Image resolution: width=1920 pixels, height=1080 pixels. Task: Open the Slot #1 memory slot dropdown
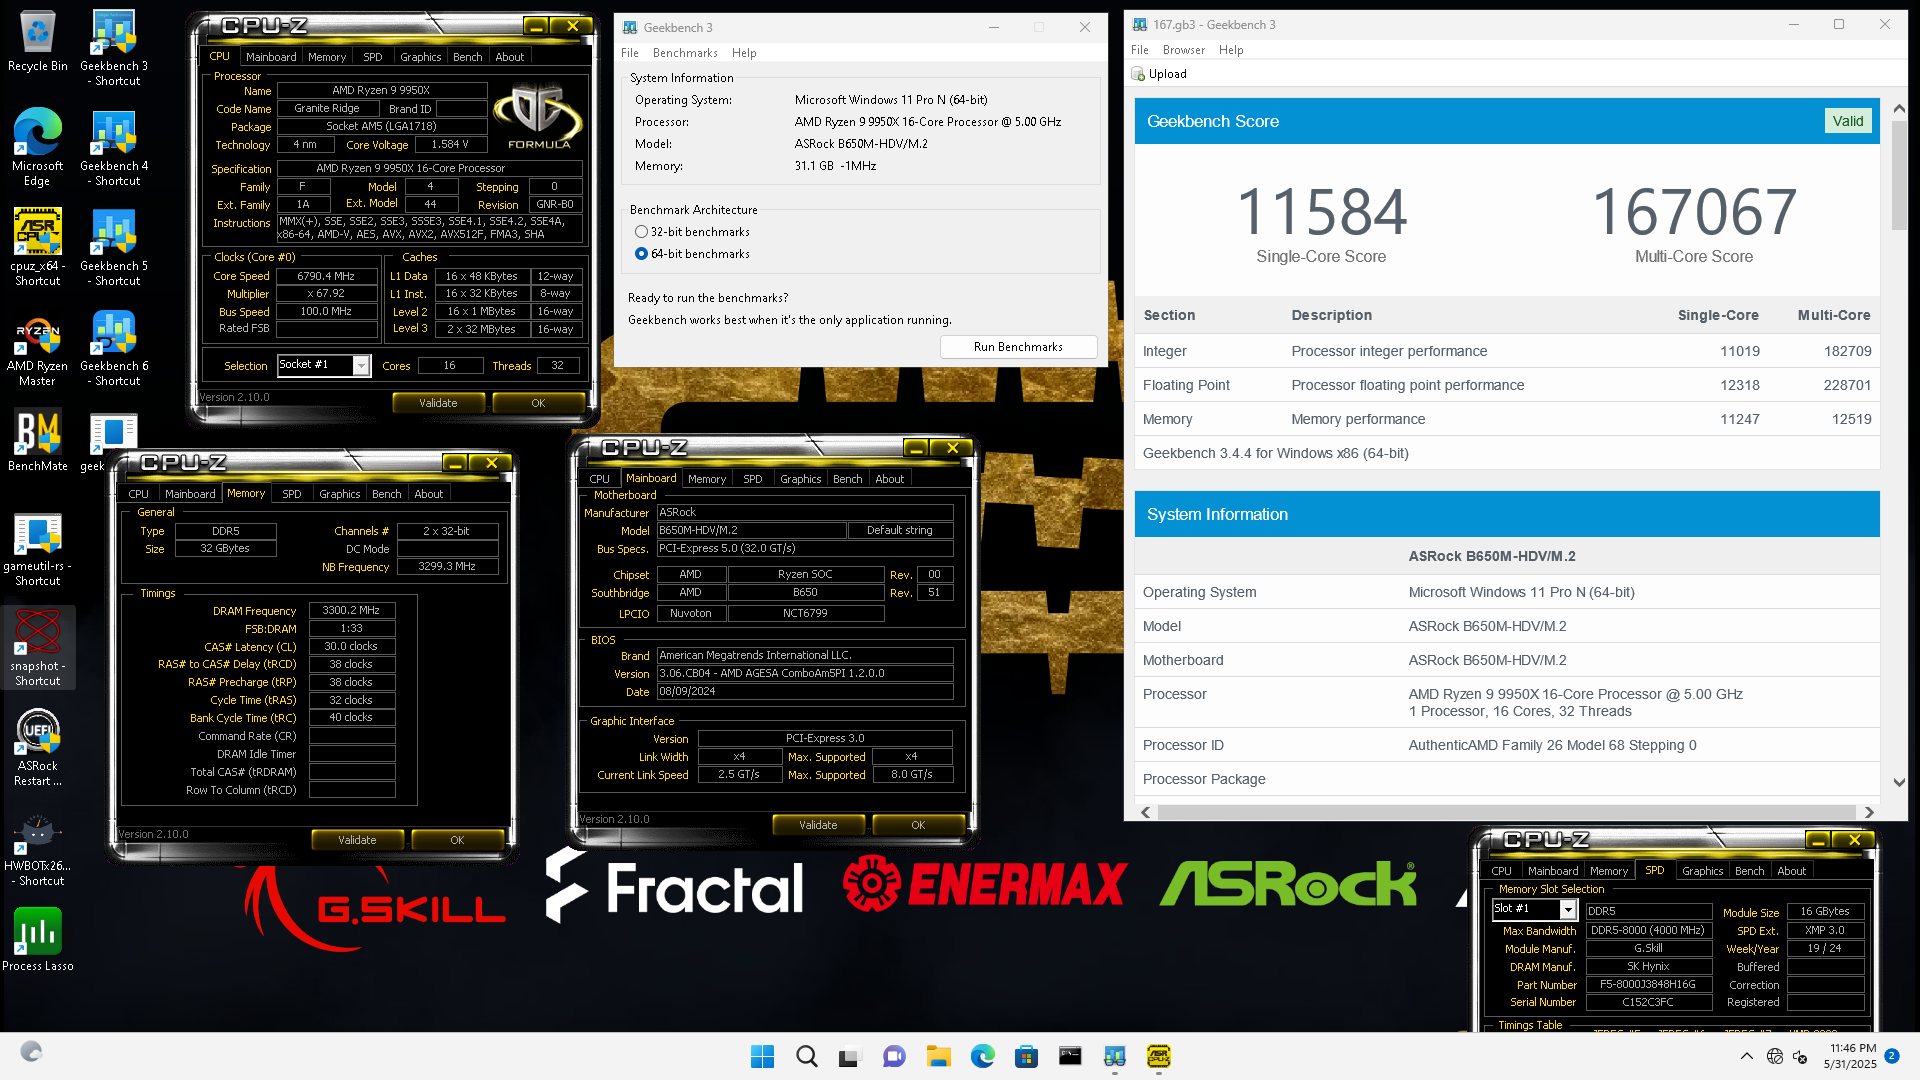point(1568,909)
